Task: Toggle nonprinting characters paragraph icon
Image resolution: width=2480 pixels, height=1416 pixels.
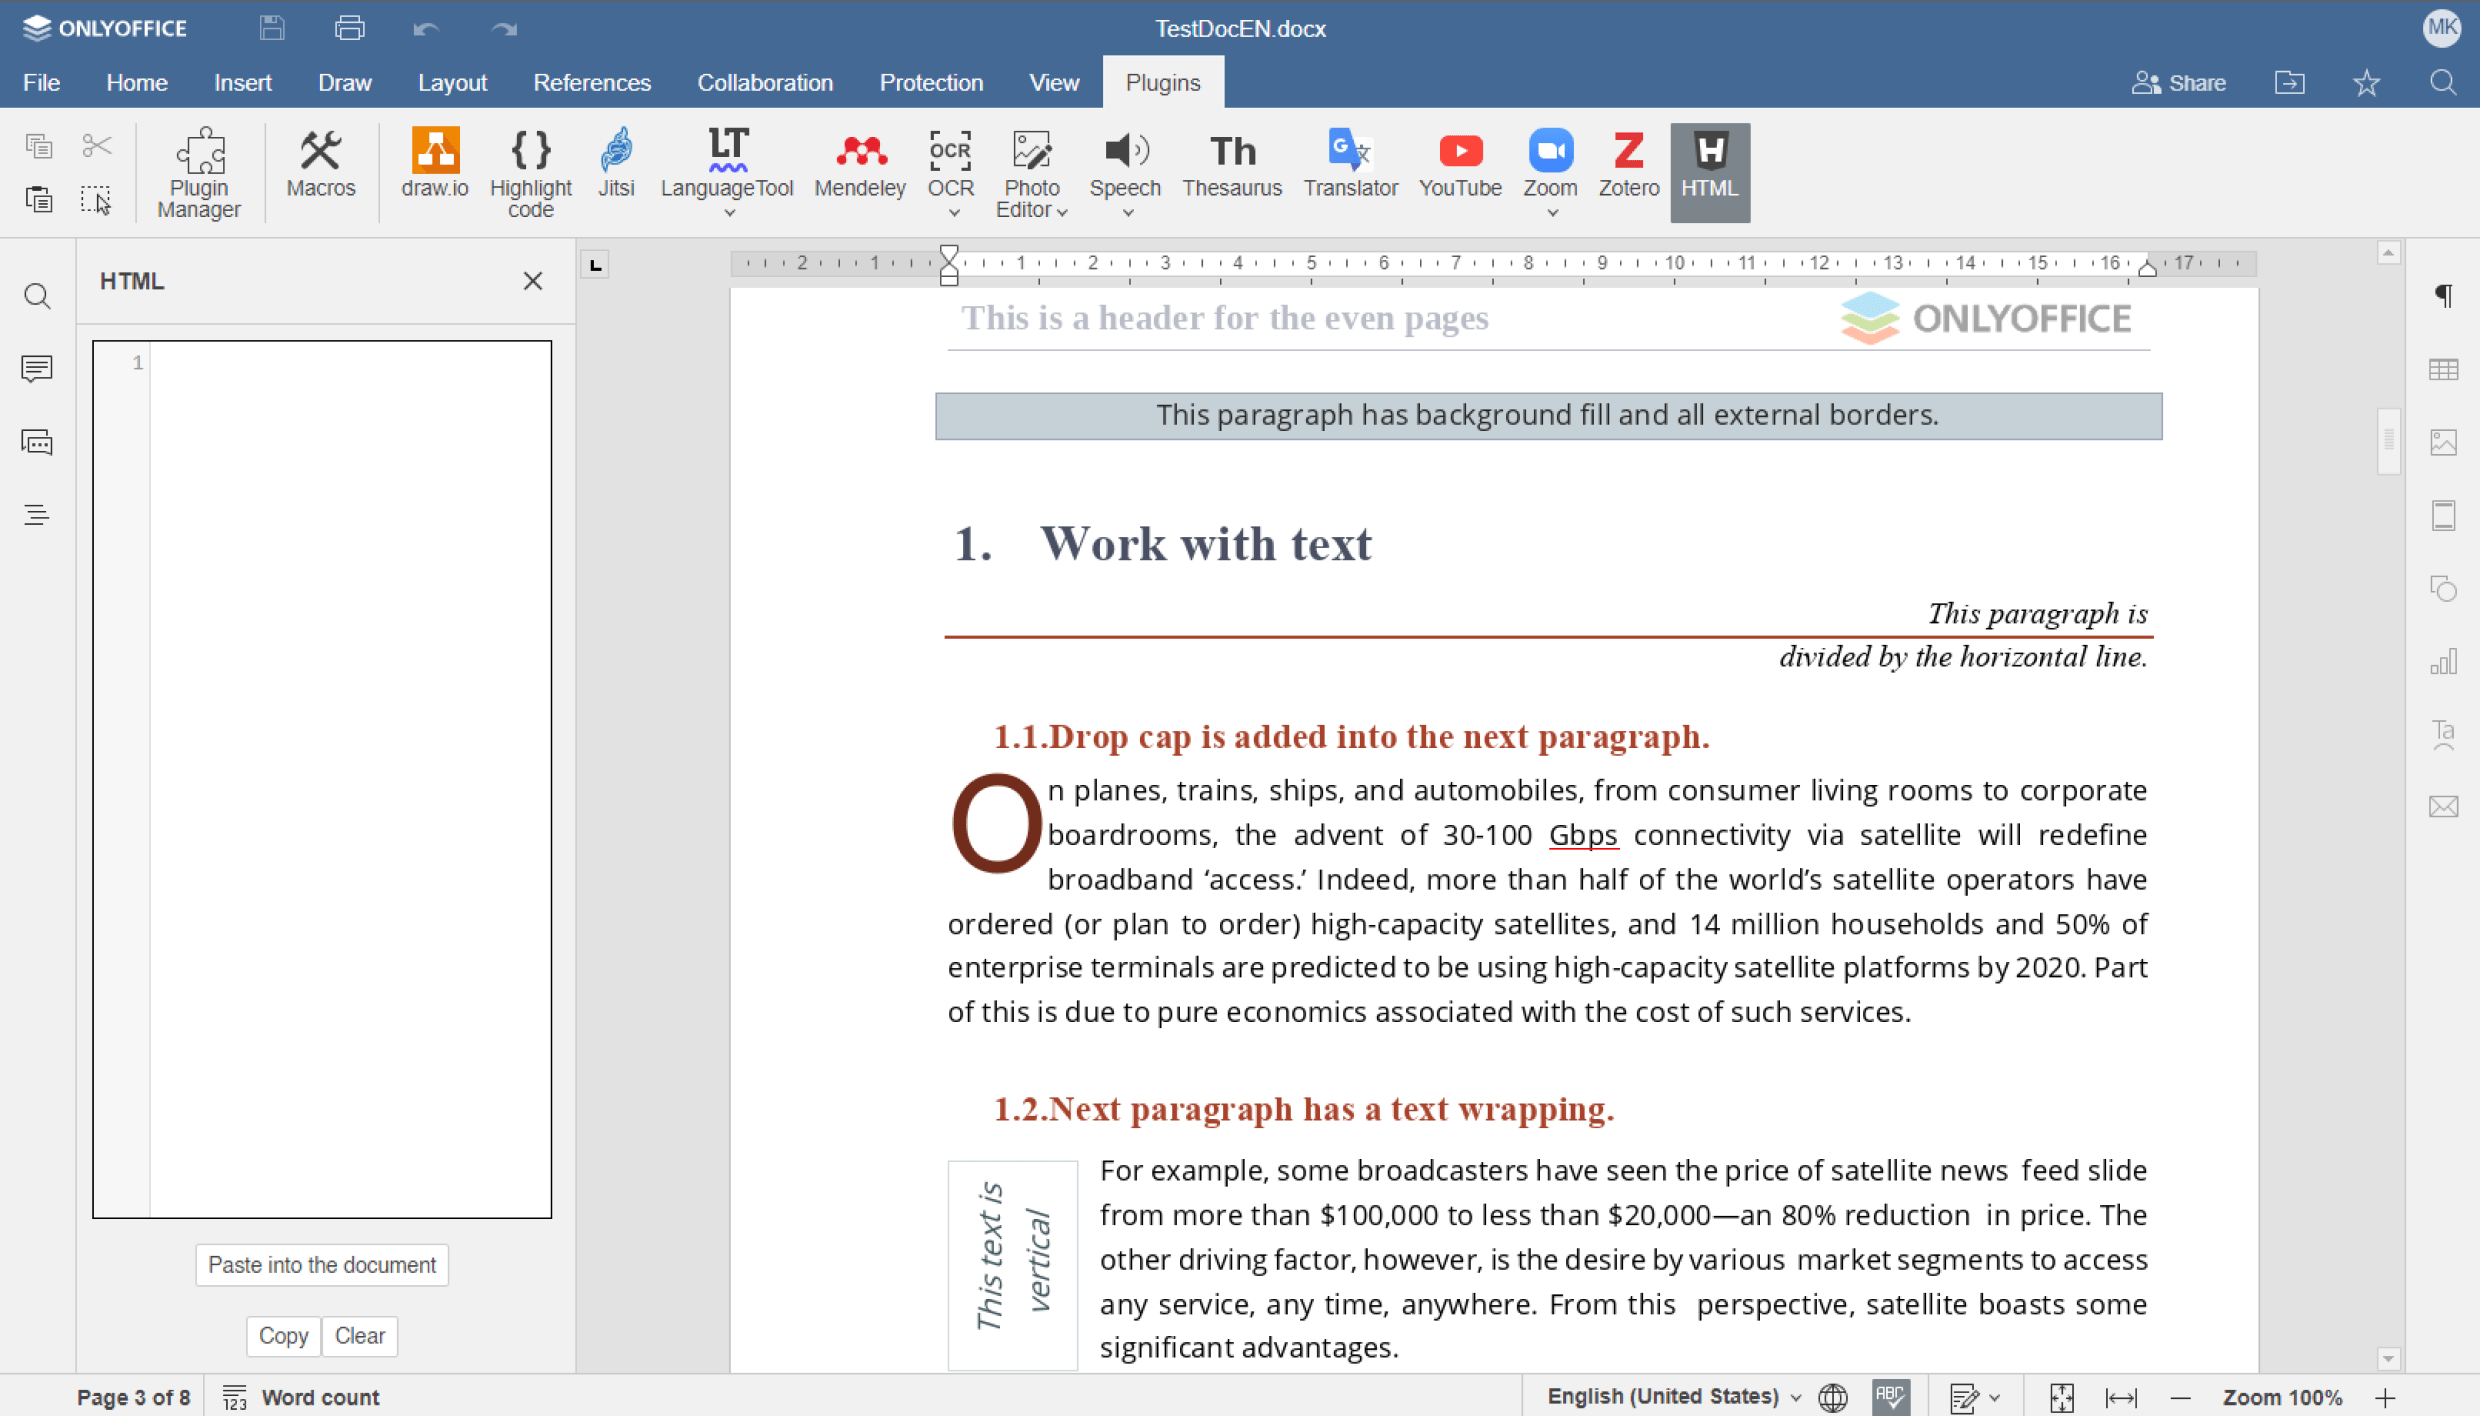Action: click(x=2443, y=296)
